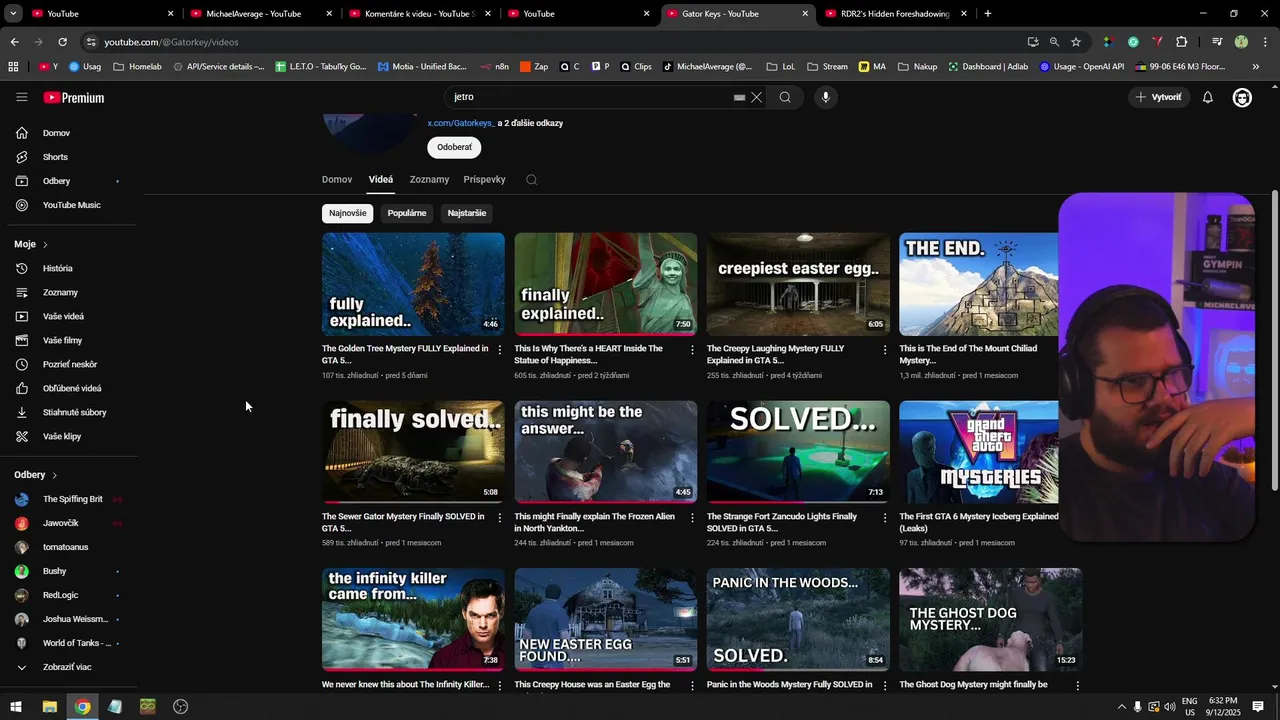This screenshot has width=1280, height=720.
Task: Show more bookmarks with the chevron
Action: click(x=1256, y=67)
